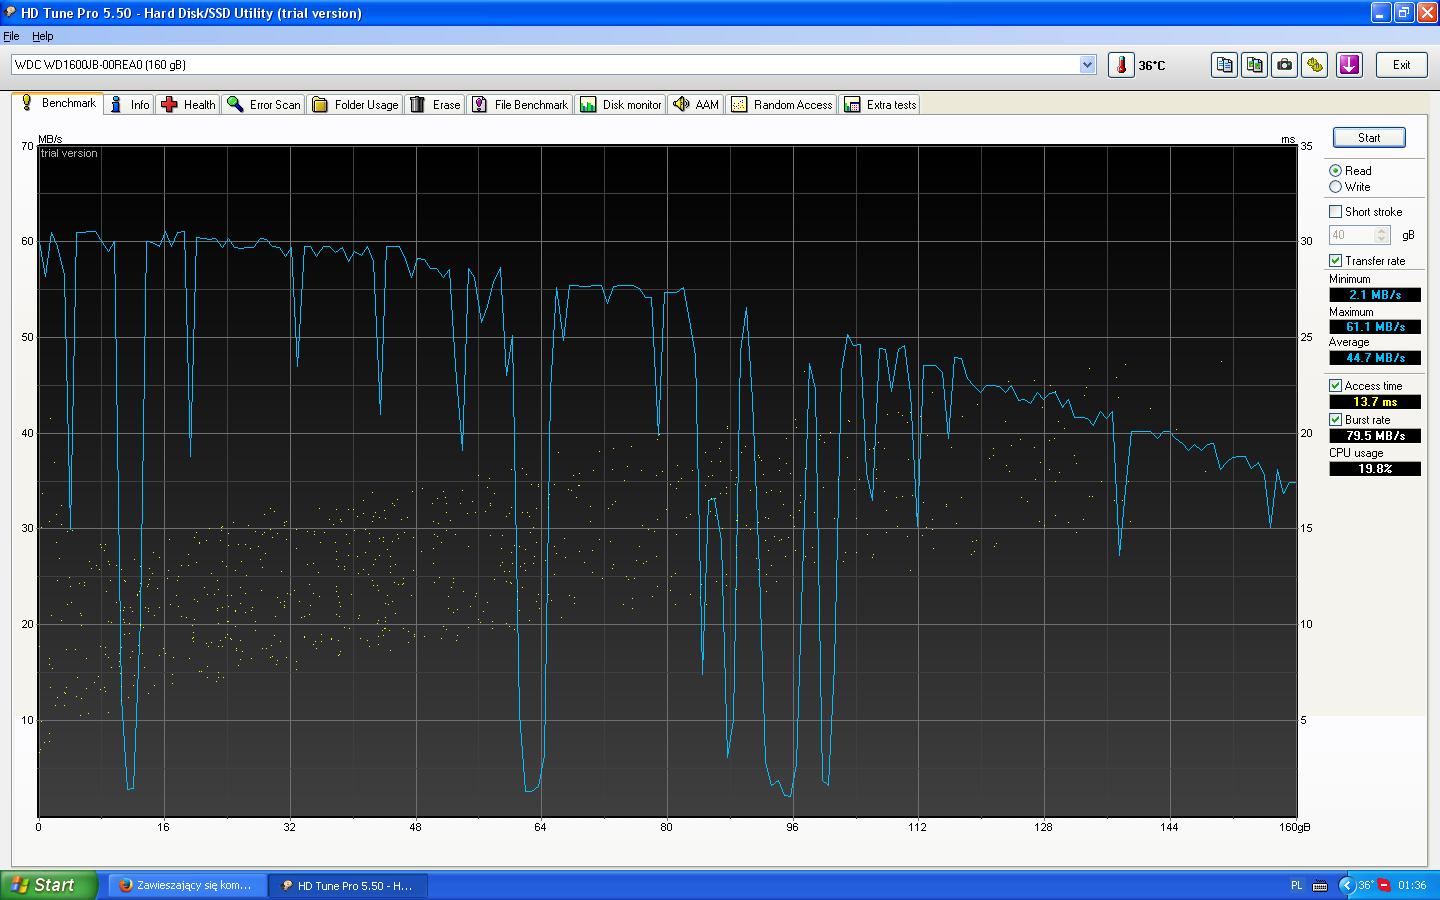Click the WDC WD1600JB drive combo box

[554, 65]
